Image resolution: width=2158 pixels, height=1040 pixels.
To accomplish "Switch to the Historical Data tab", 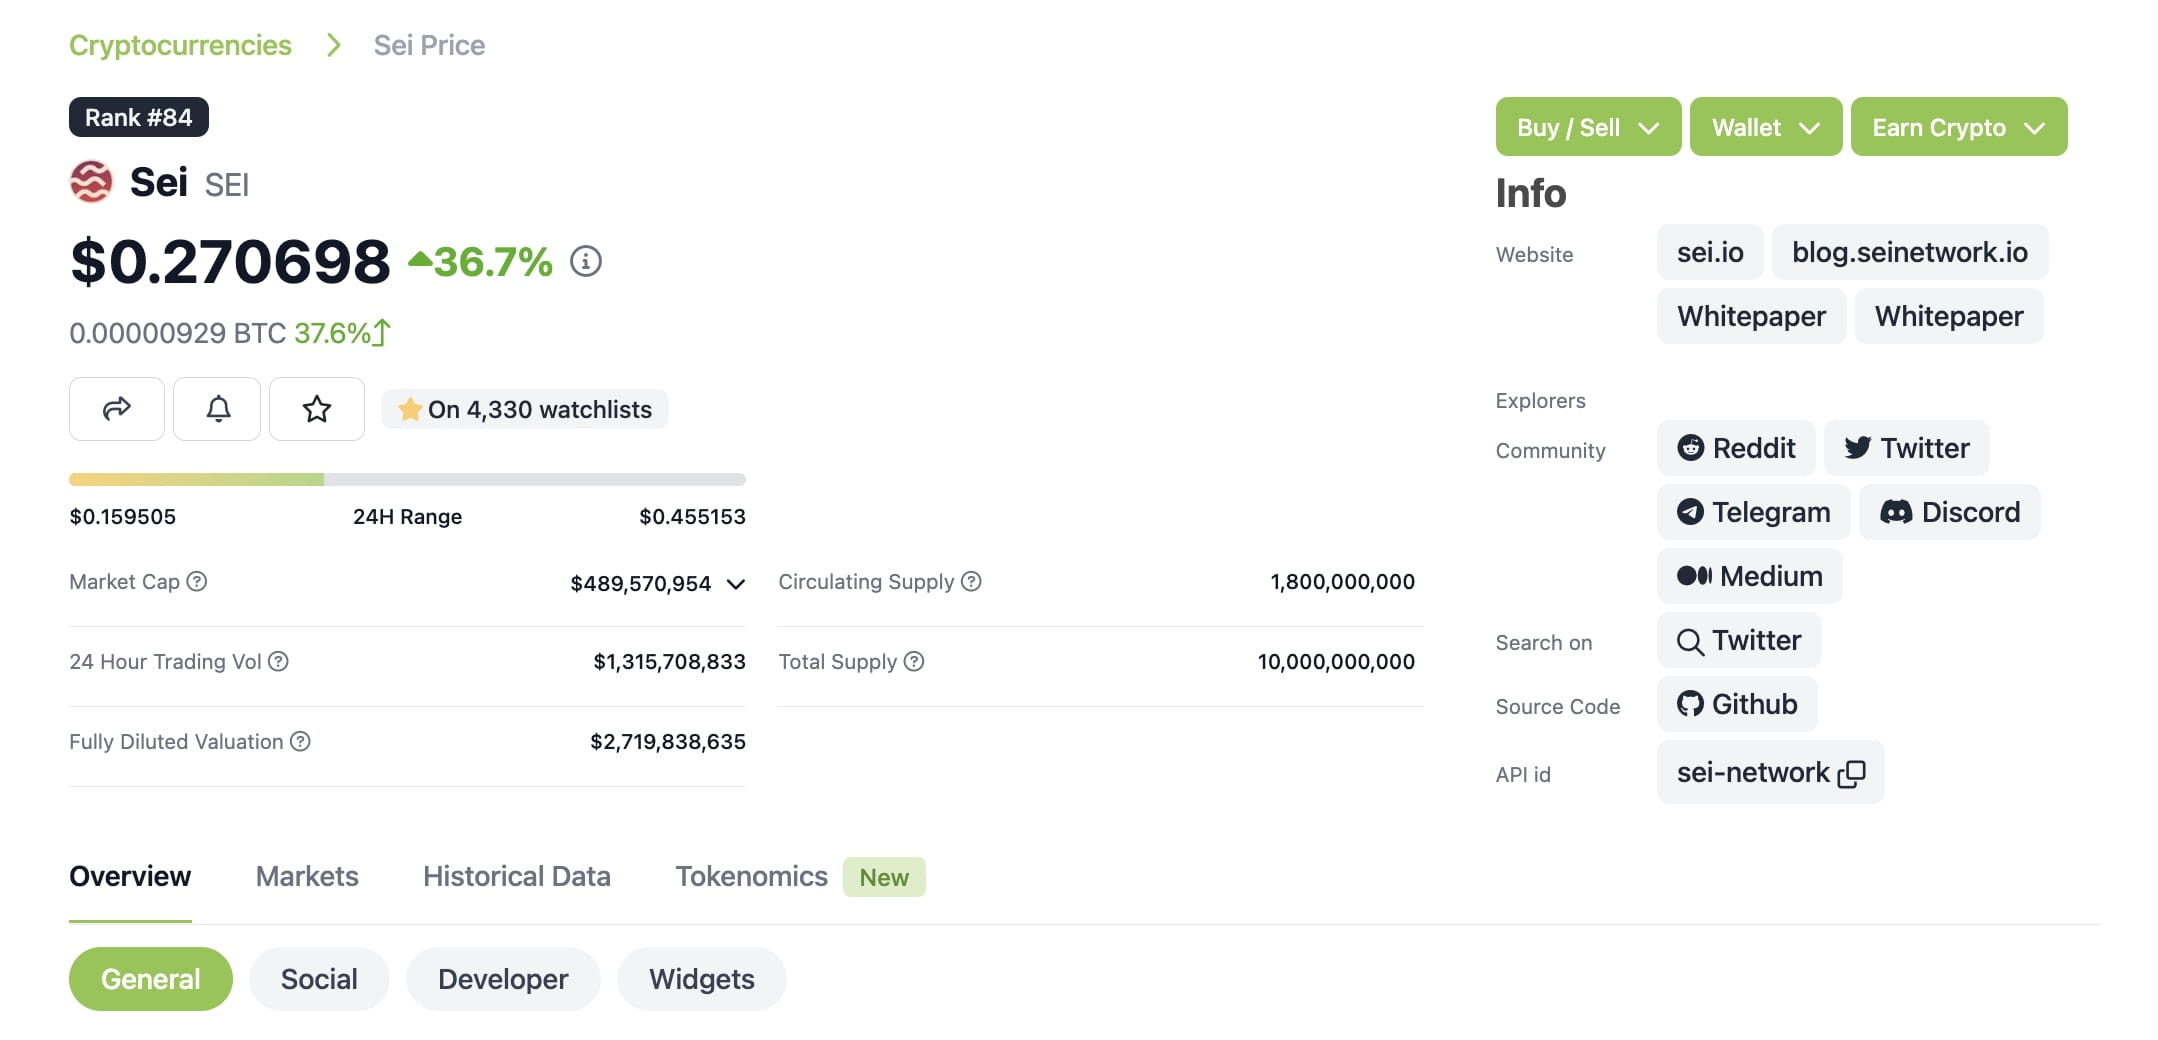I will click(x=517, y=876).
